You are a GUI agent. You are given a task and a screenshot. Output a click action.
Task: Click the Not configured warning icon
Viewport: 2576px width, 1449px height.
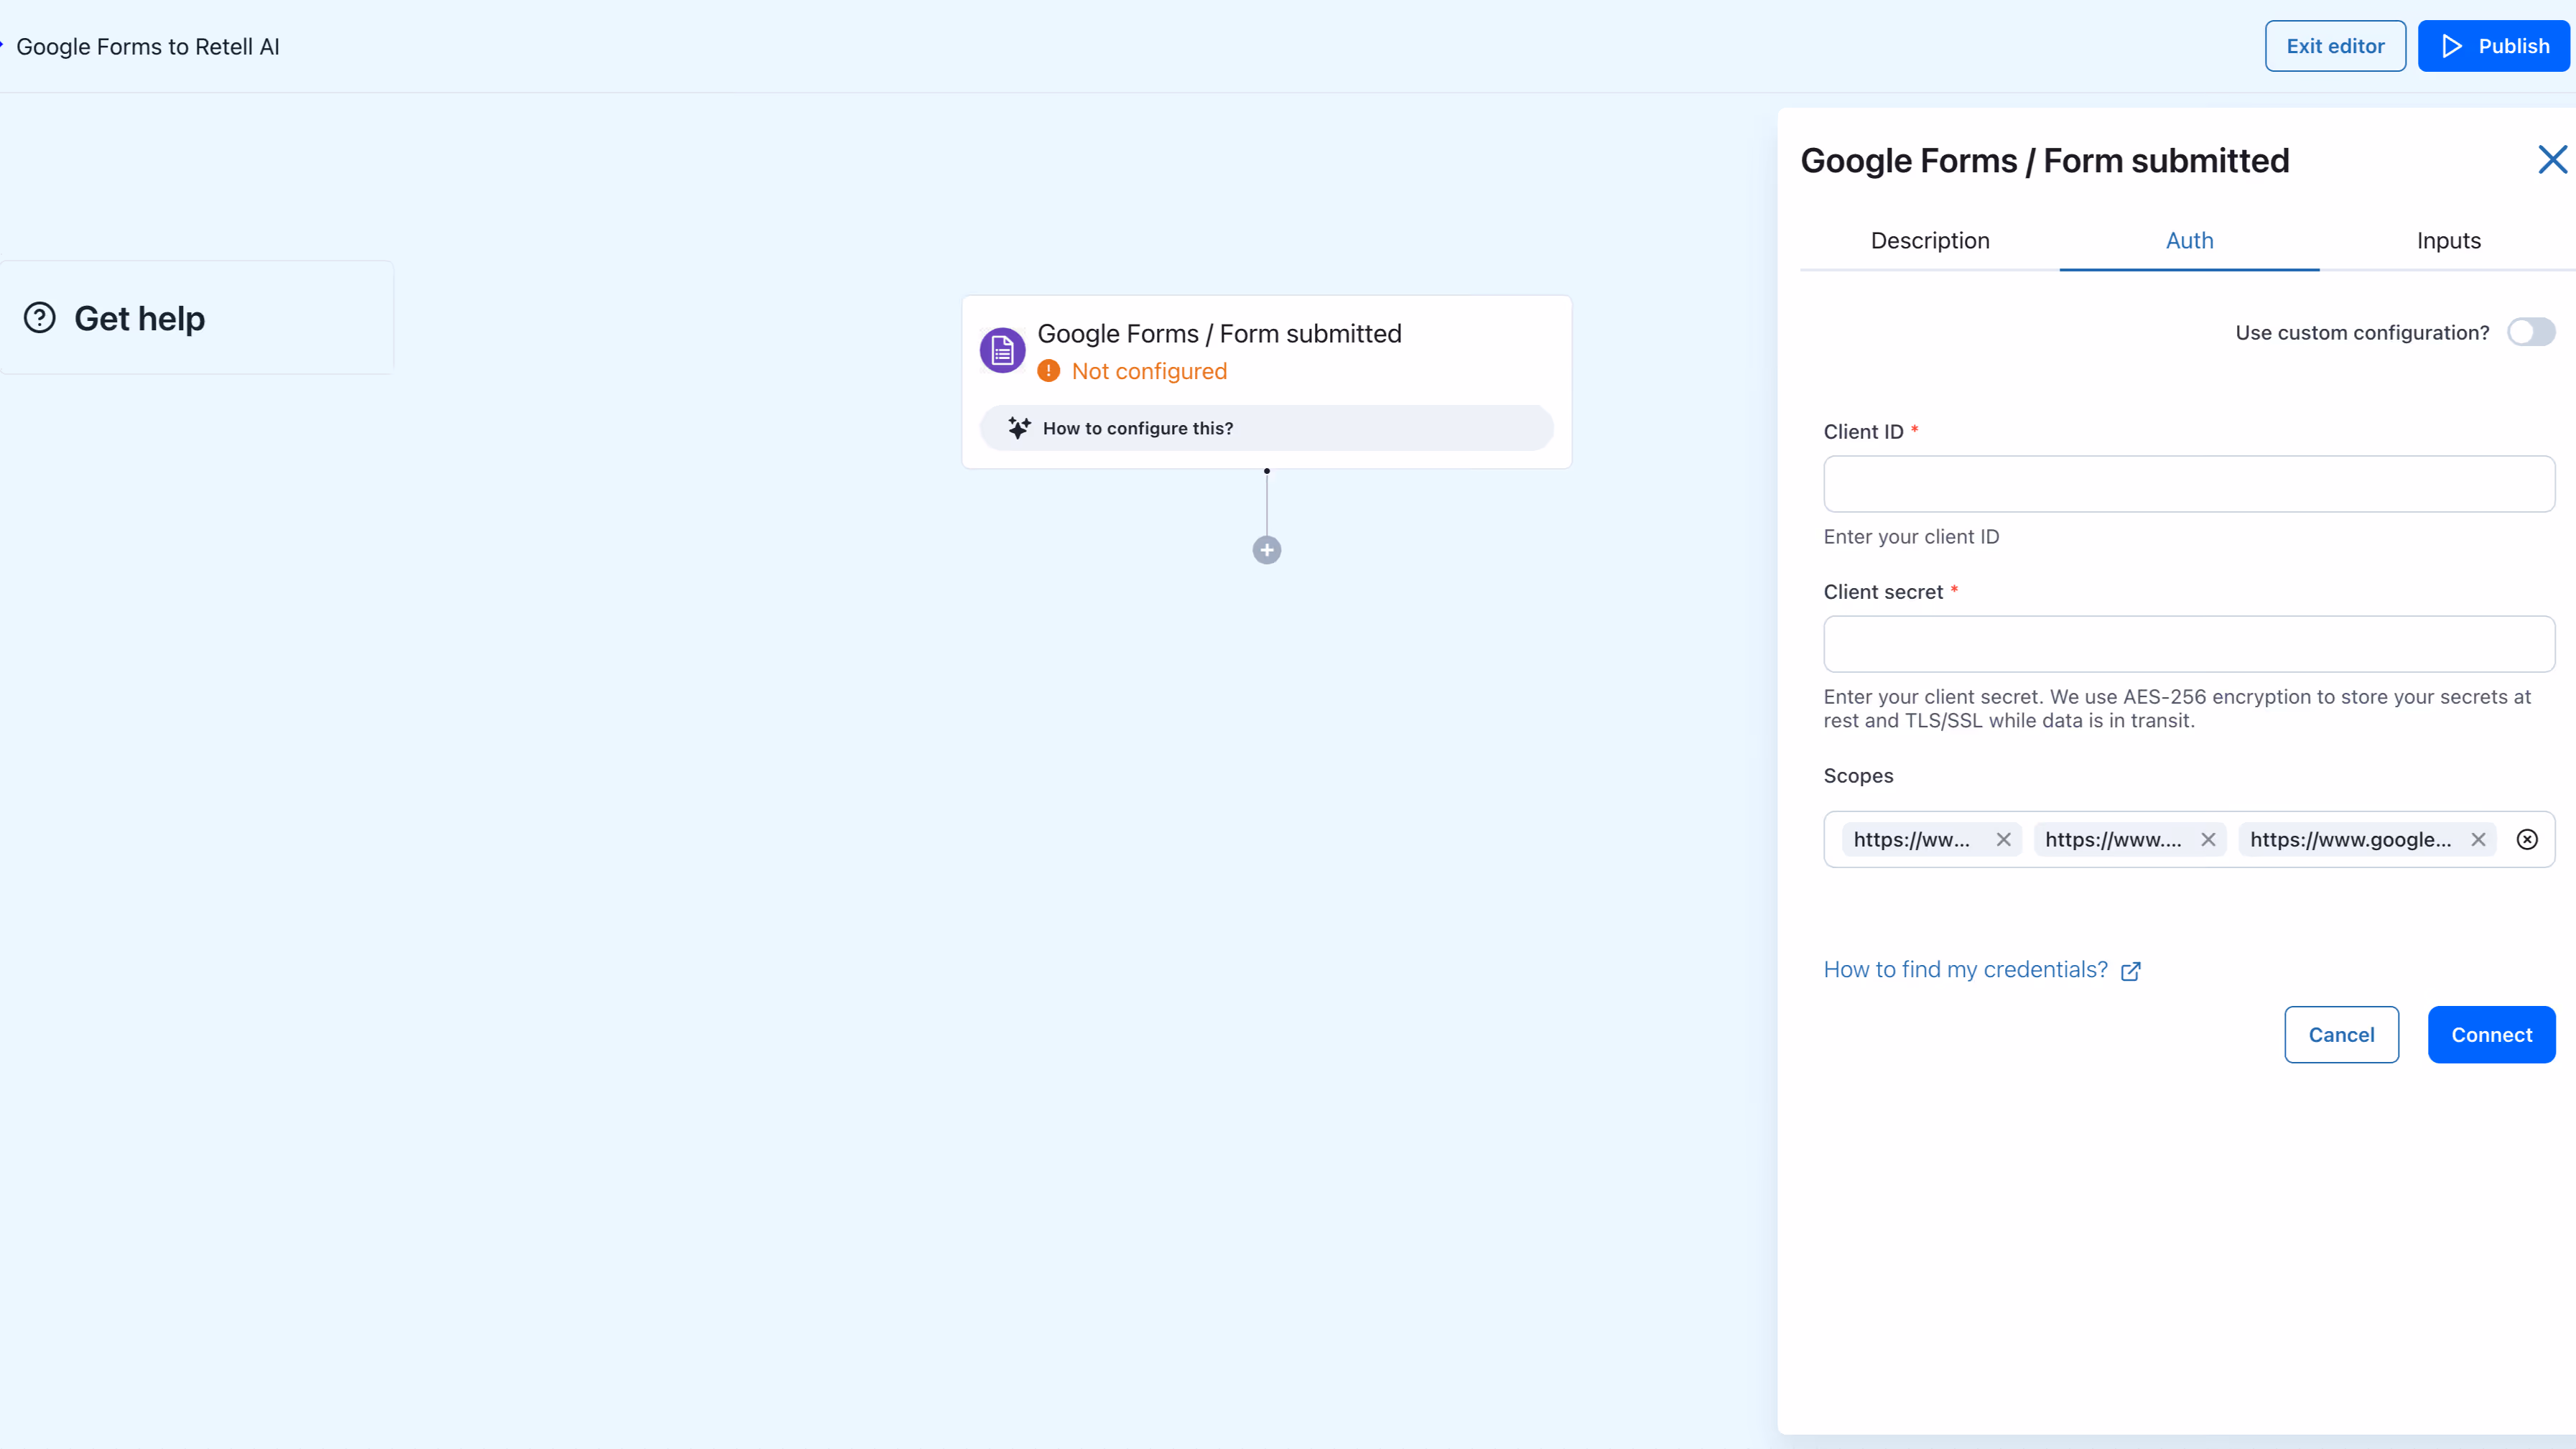point(1048,370)
